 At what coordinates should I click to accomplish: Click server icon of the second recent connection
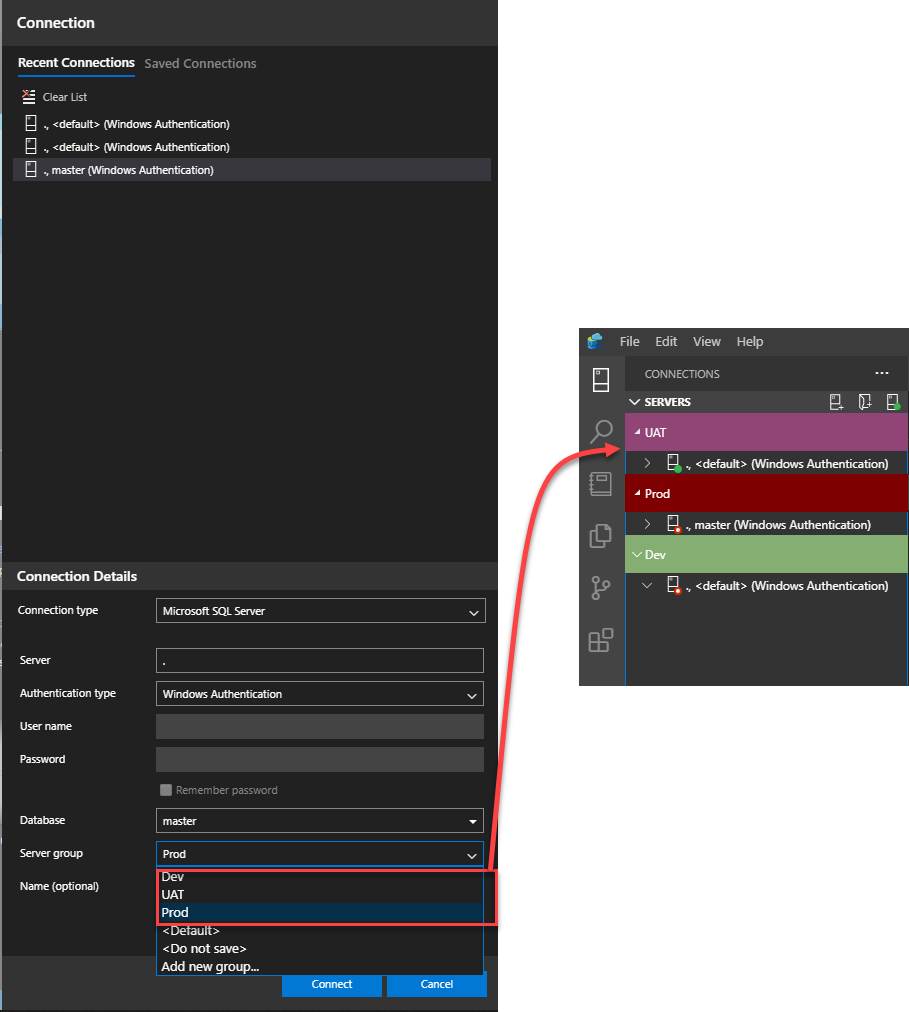[x=30, y=147]
